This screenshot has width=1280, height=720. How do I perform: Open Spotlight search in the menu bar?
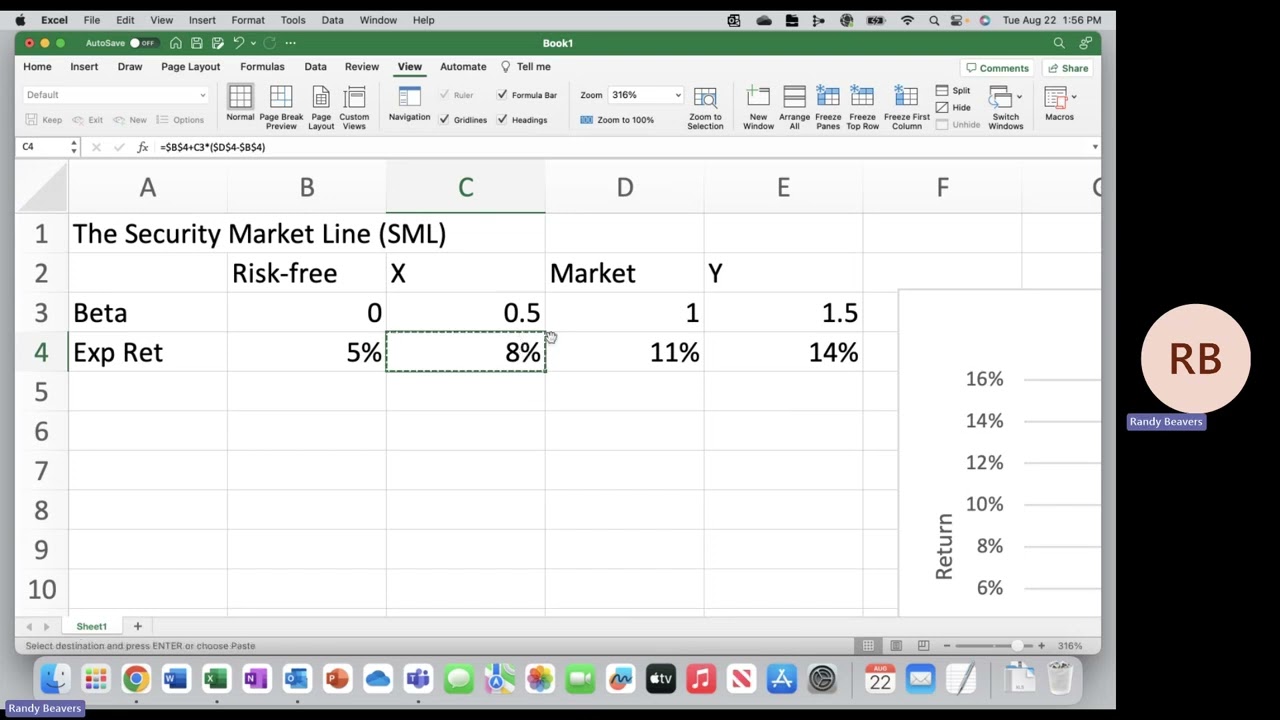pos(934,20)
